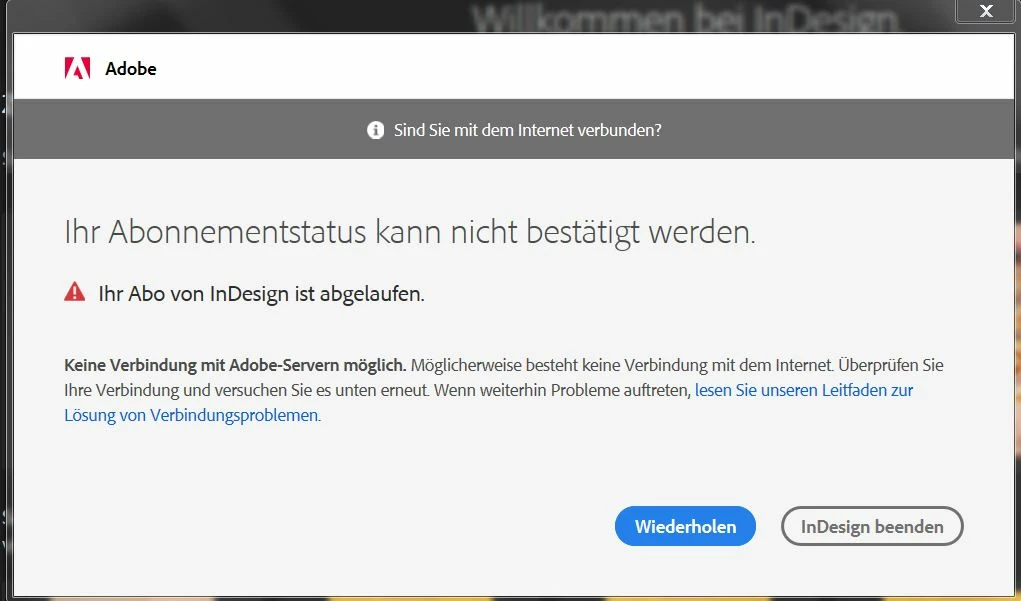Viewport: 1021px width, 601px height.
Task: Click the Wiederholen button
Action: coord(685,526)
